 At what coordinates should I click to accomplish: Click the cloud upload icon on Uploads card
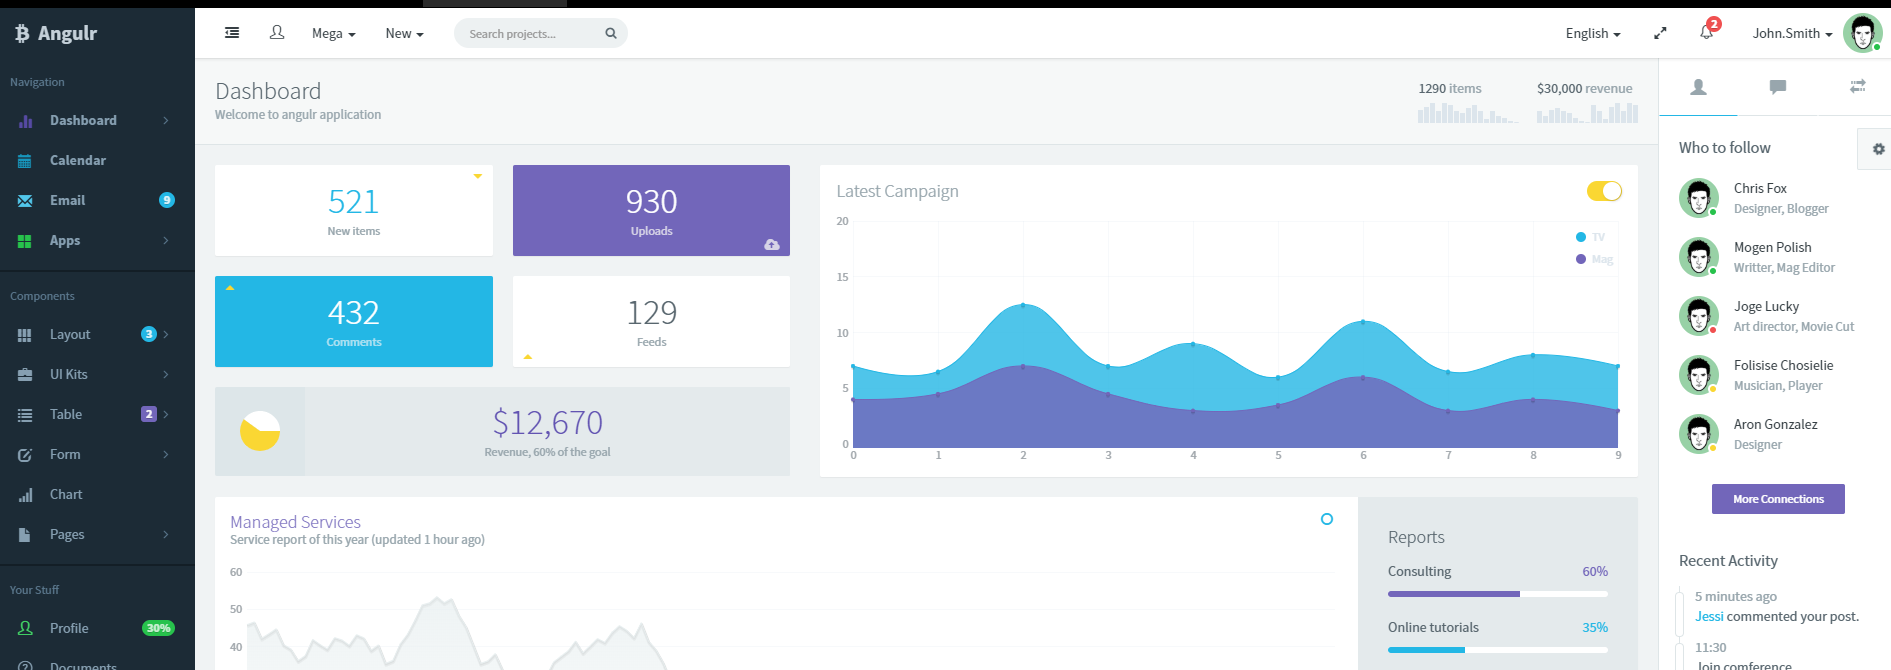[772, 244]
